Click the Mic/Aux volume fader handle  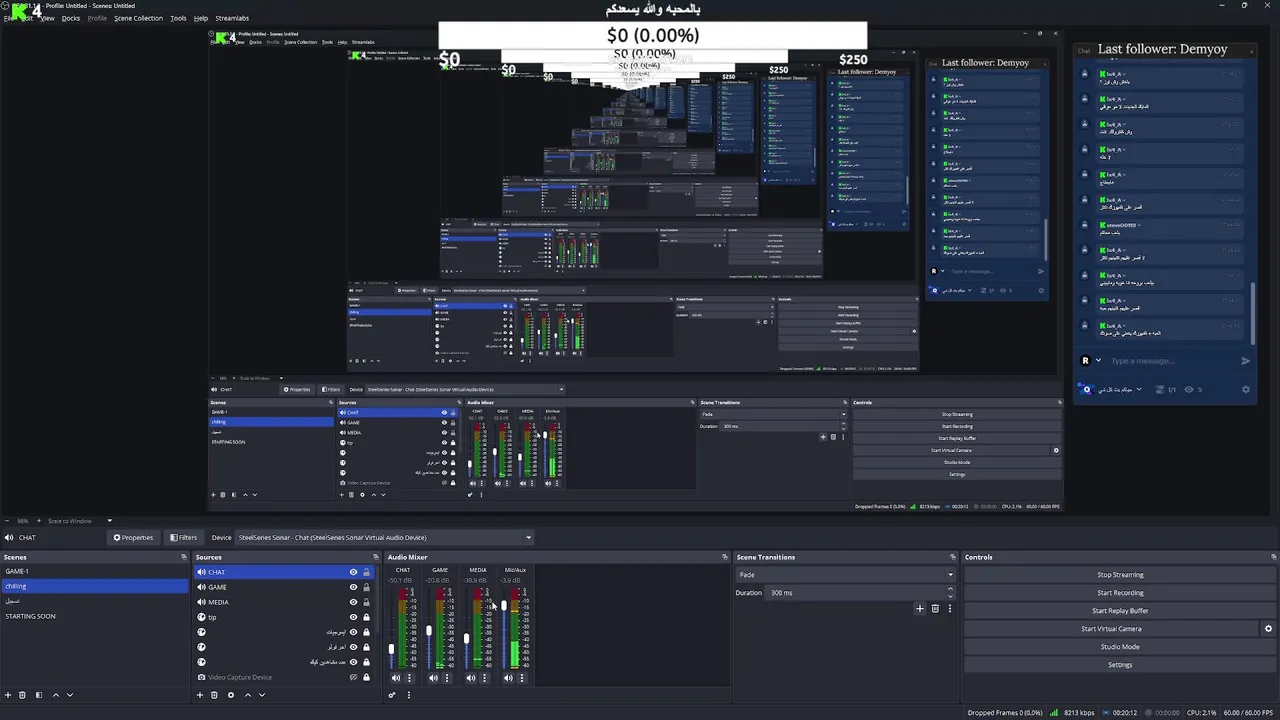(504, 607)
